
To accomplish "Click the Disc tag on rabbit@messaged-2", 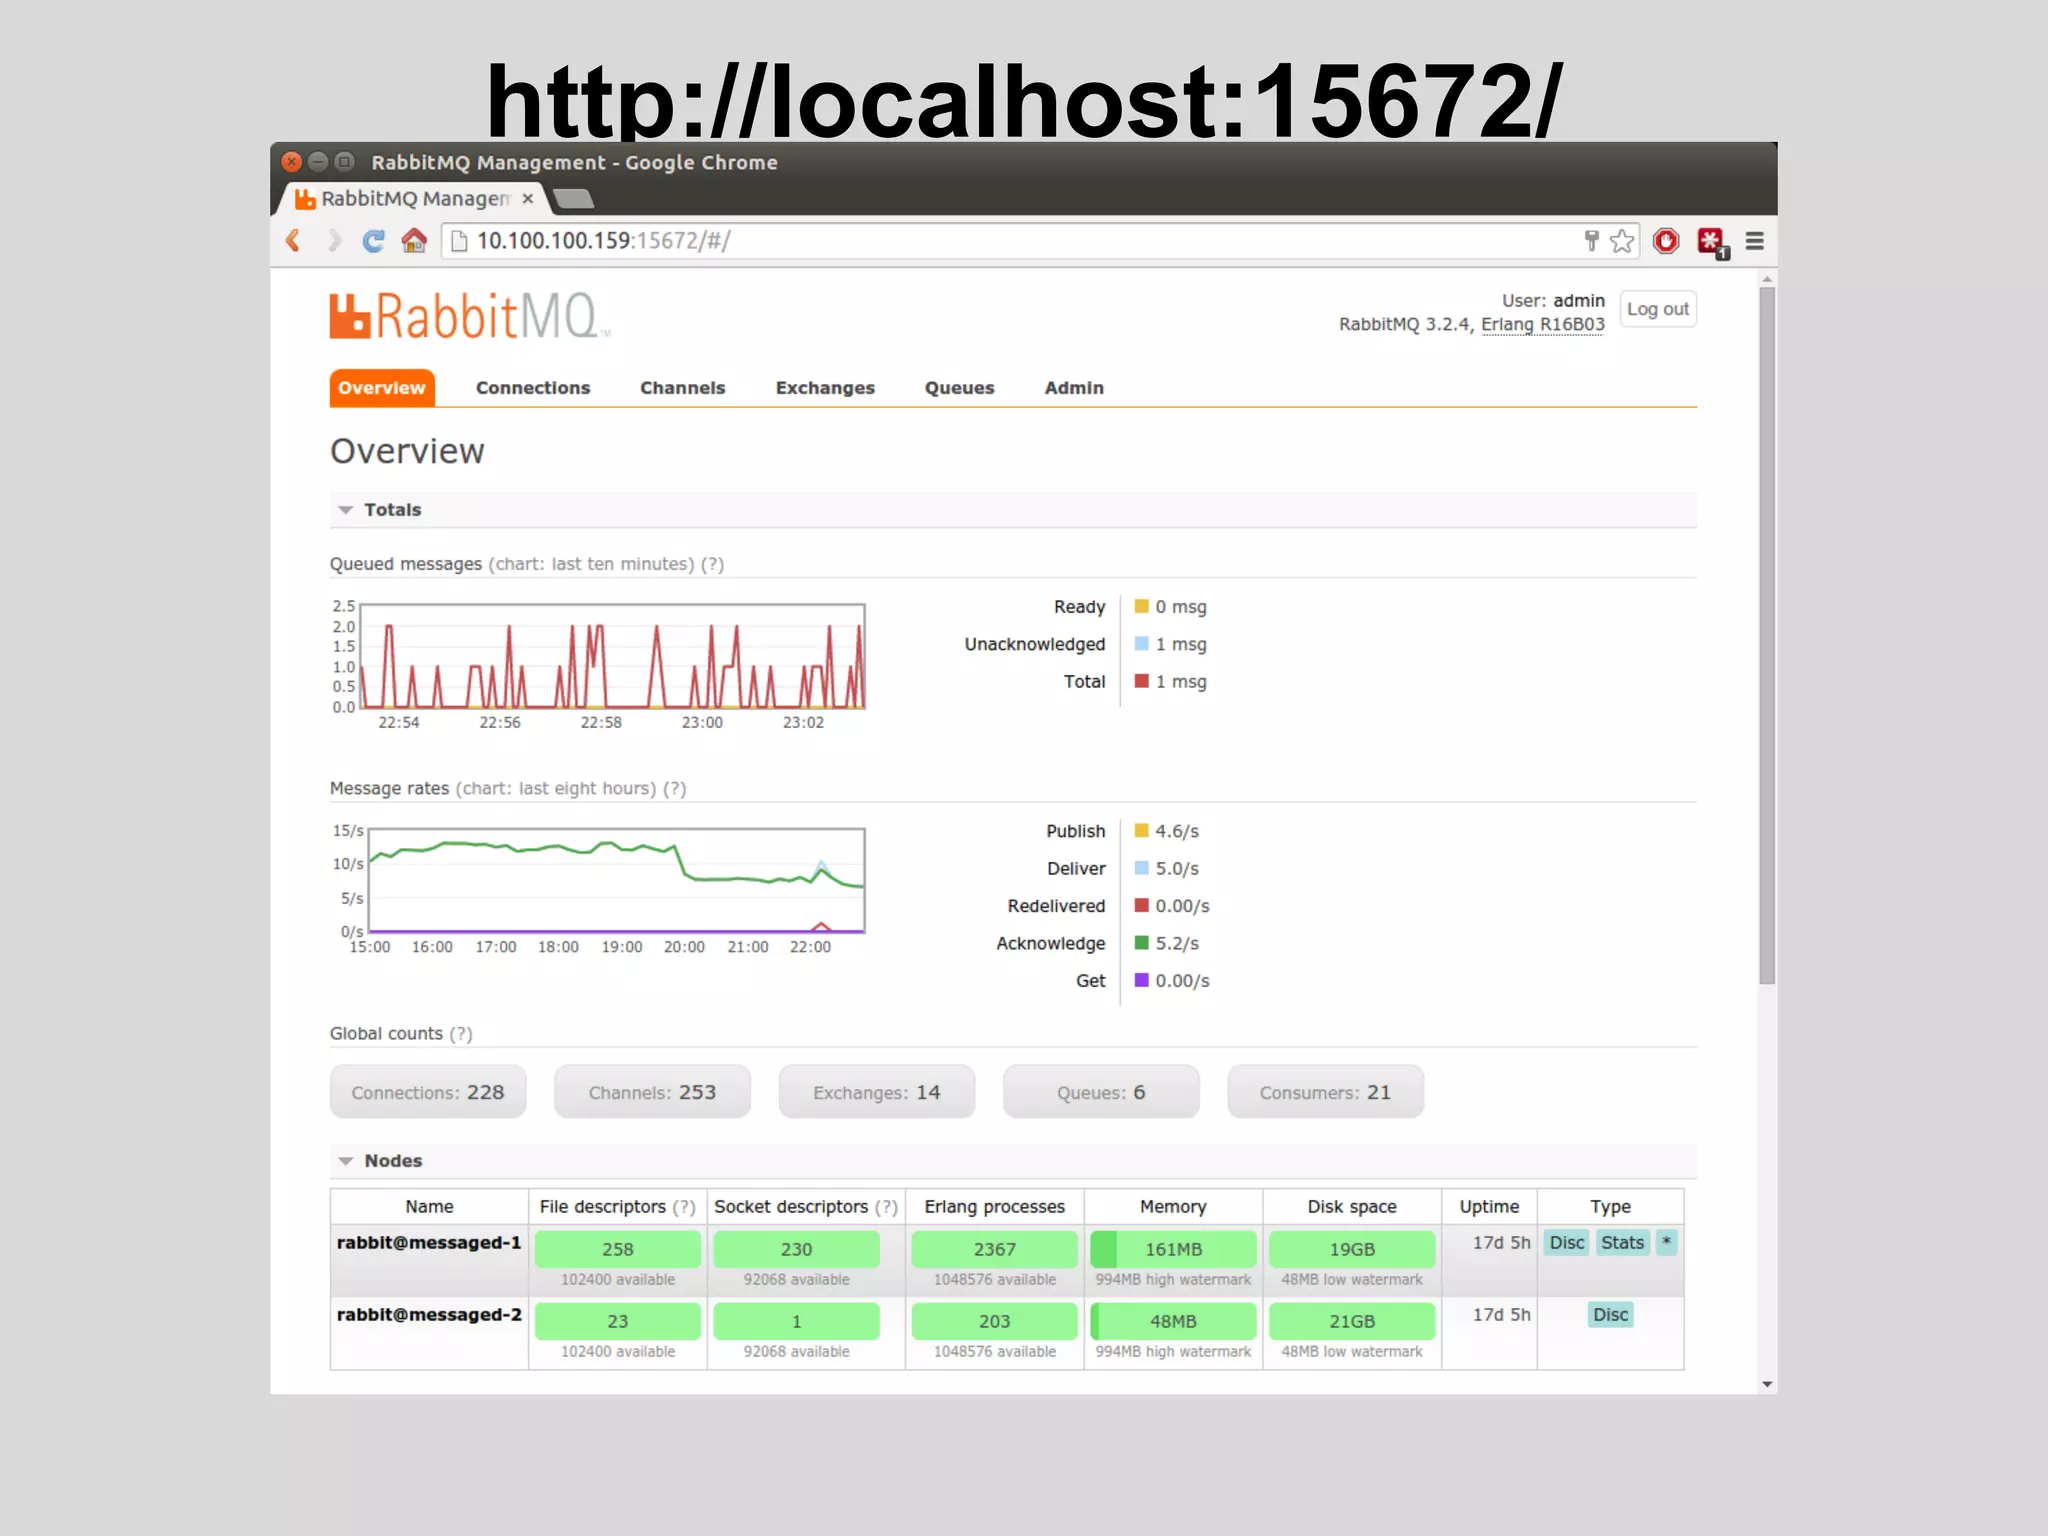I will [x=1610, y=1315].
